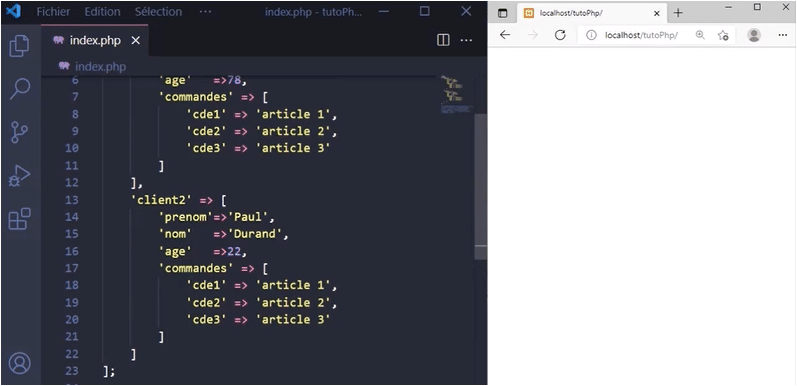797x386 pixels.
Task: Open the Edition menu
Action: click(x=102, y=12)
